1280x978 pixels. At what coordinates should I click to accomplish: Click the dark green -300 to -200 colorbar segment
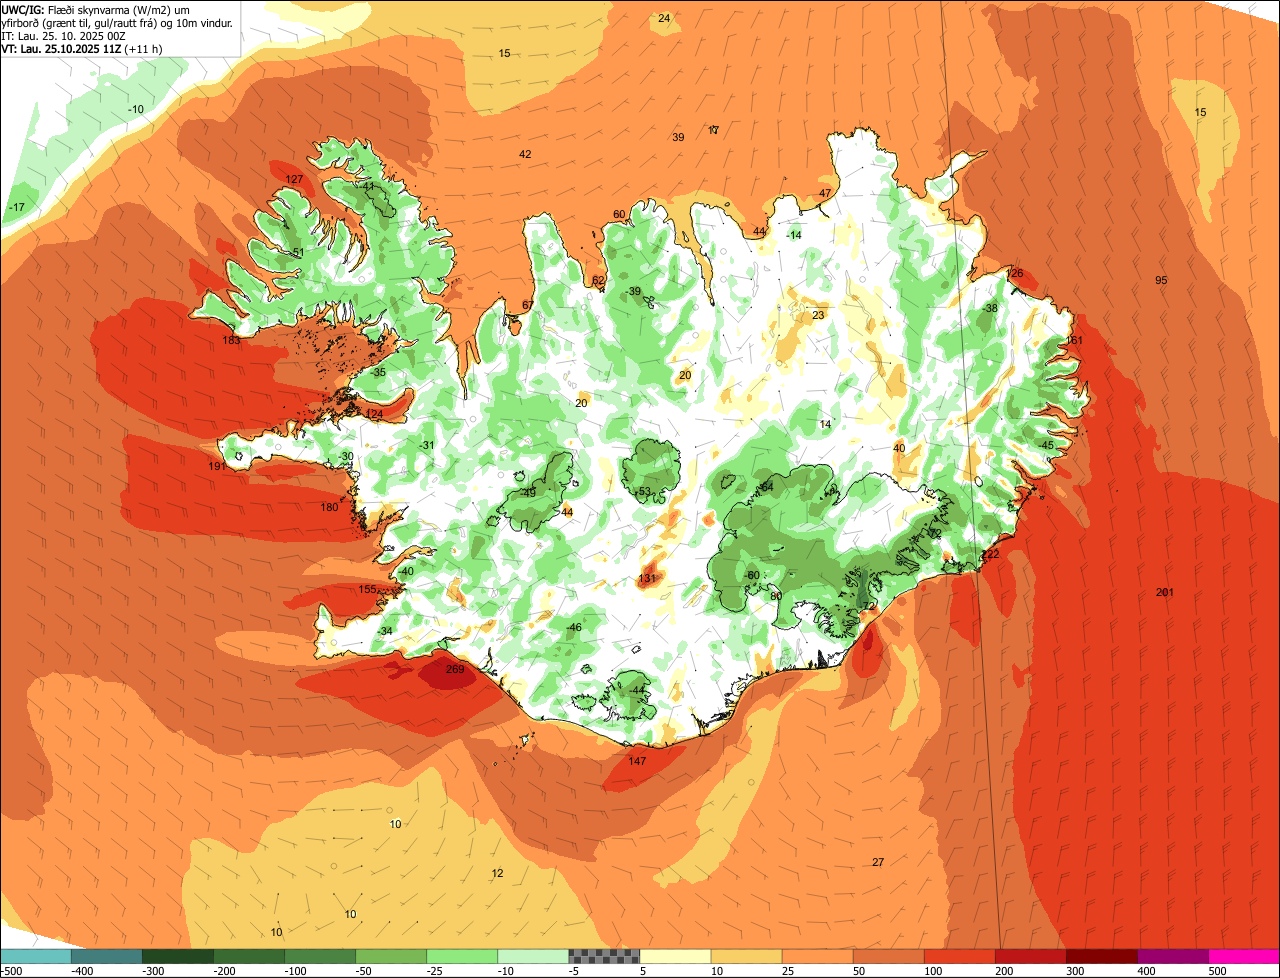click(178, 956)
